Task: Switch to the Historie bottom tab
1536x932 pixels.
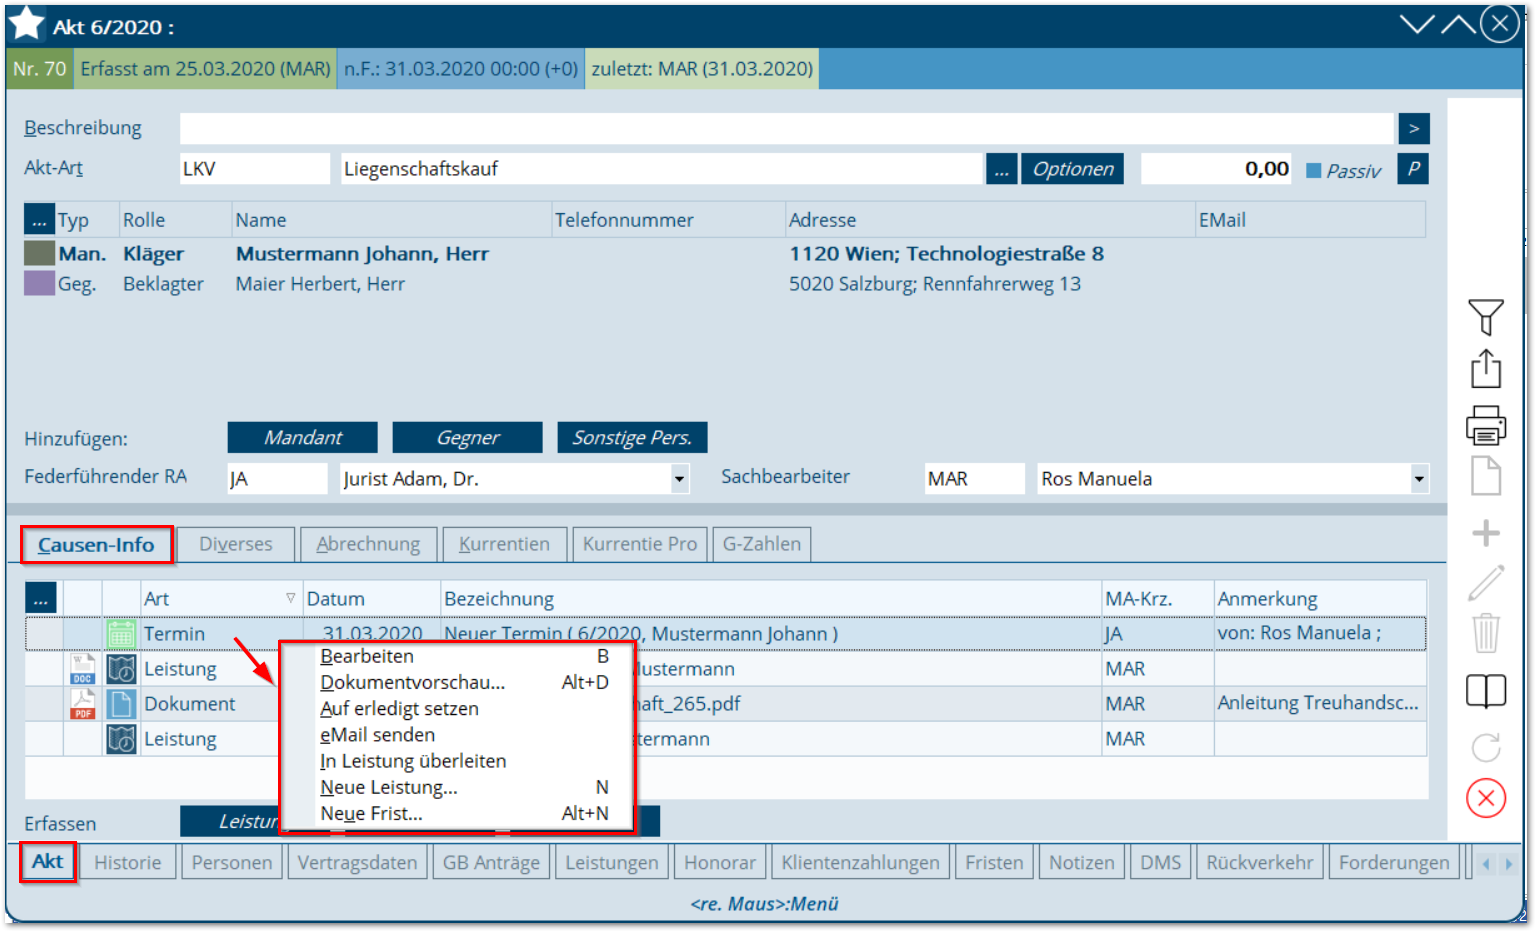Action: tap(127, 862)
